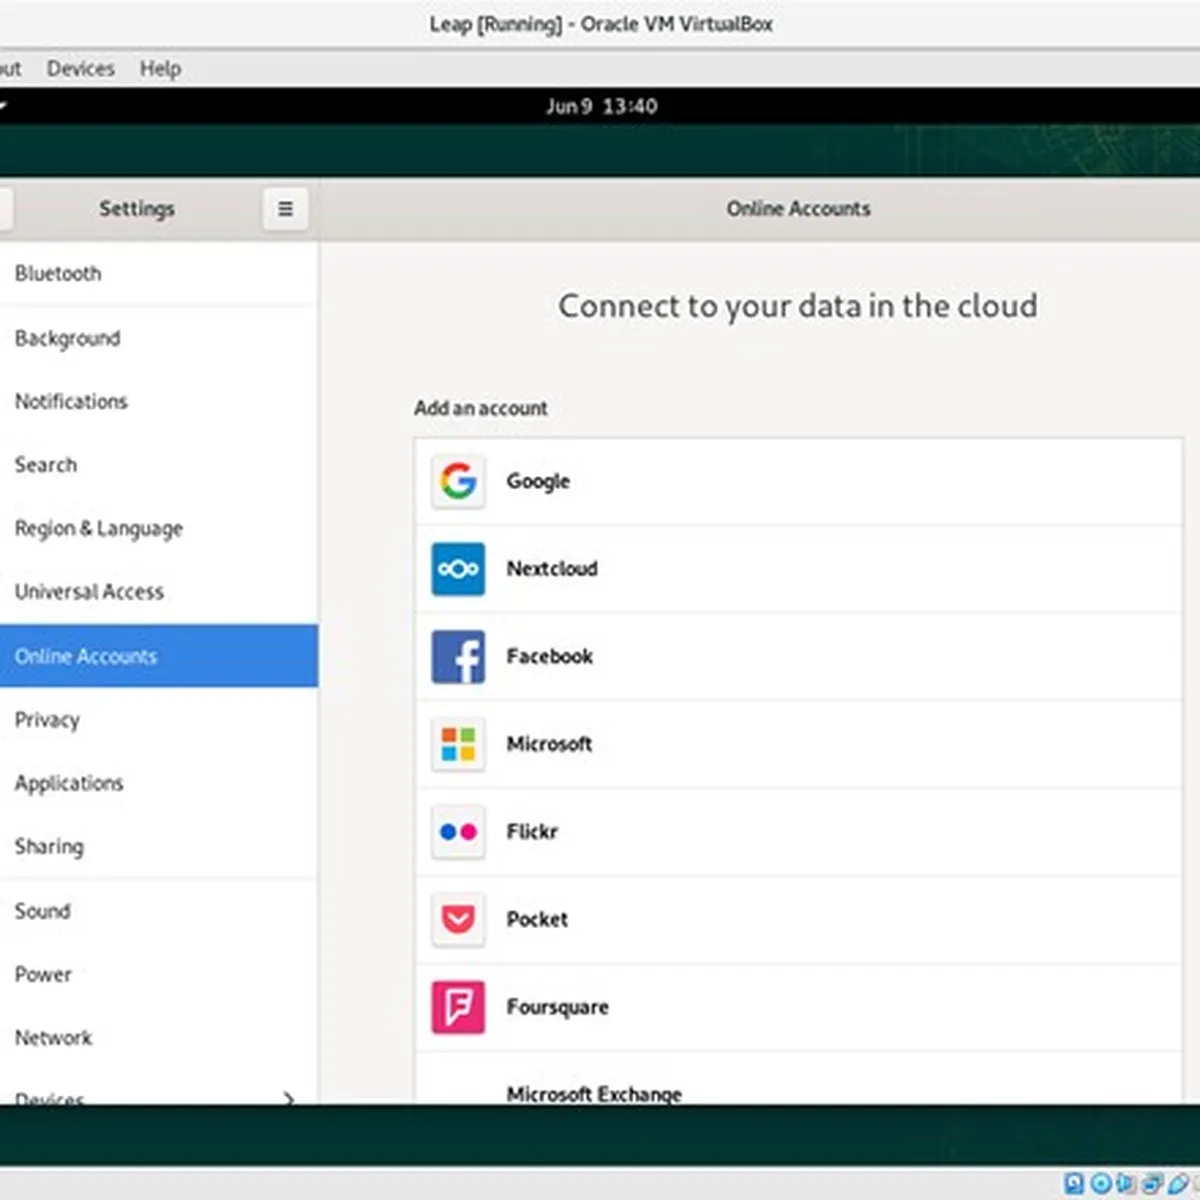Image resolution: width=1200 pixels, height=1200 pixels.
Task: Click VirtualBox network status icon
Action: 1152,1184
